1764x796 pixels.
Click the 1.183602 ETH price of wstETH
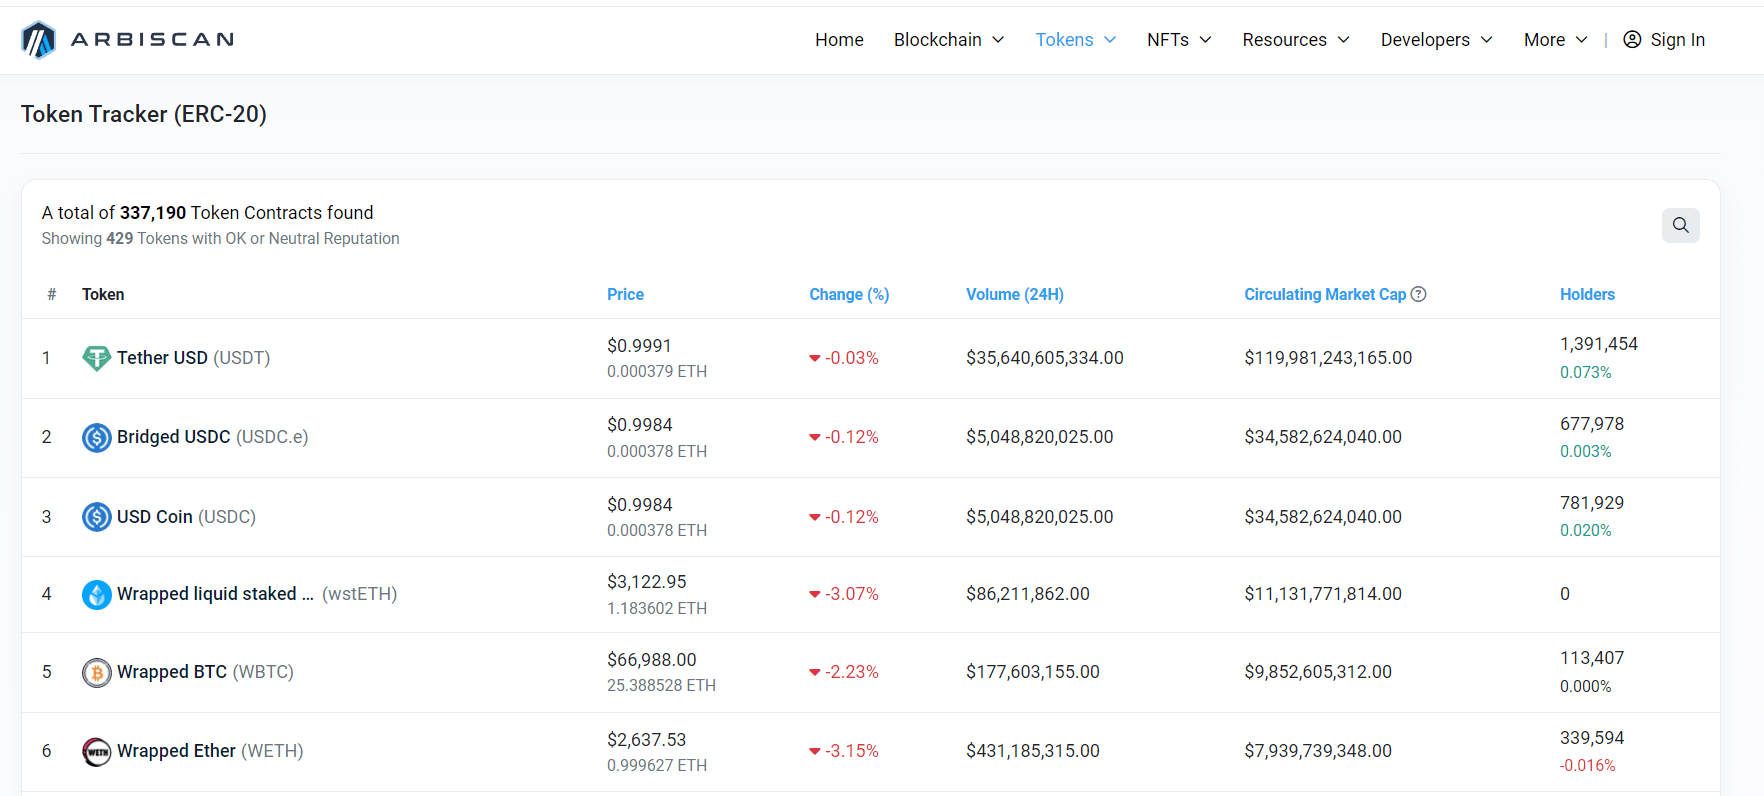[657, 608]
